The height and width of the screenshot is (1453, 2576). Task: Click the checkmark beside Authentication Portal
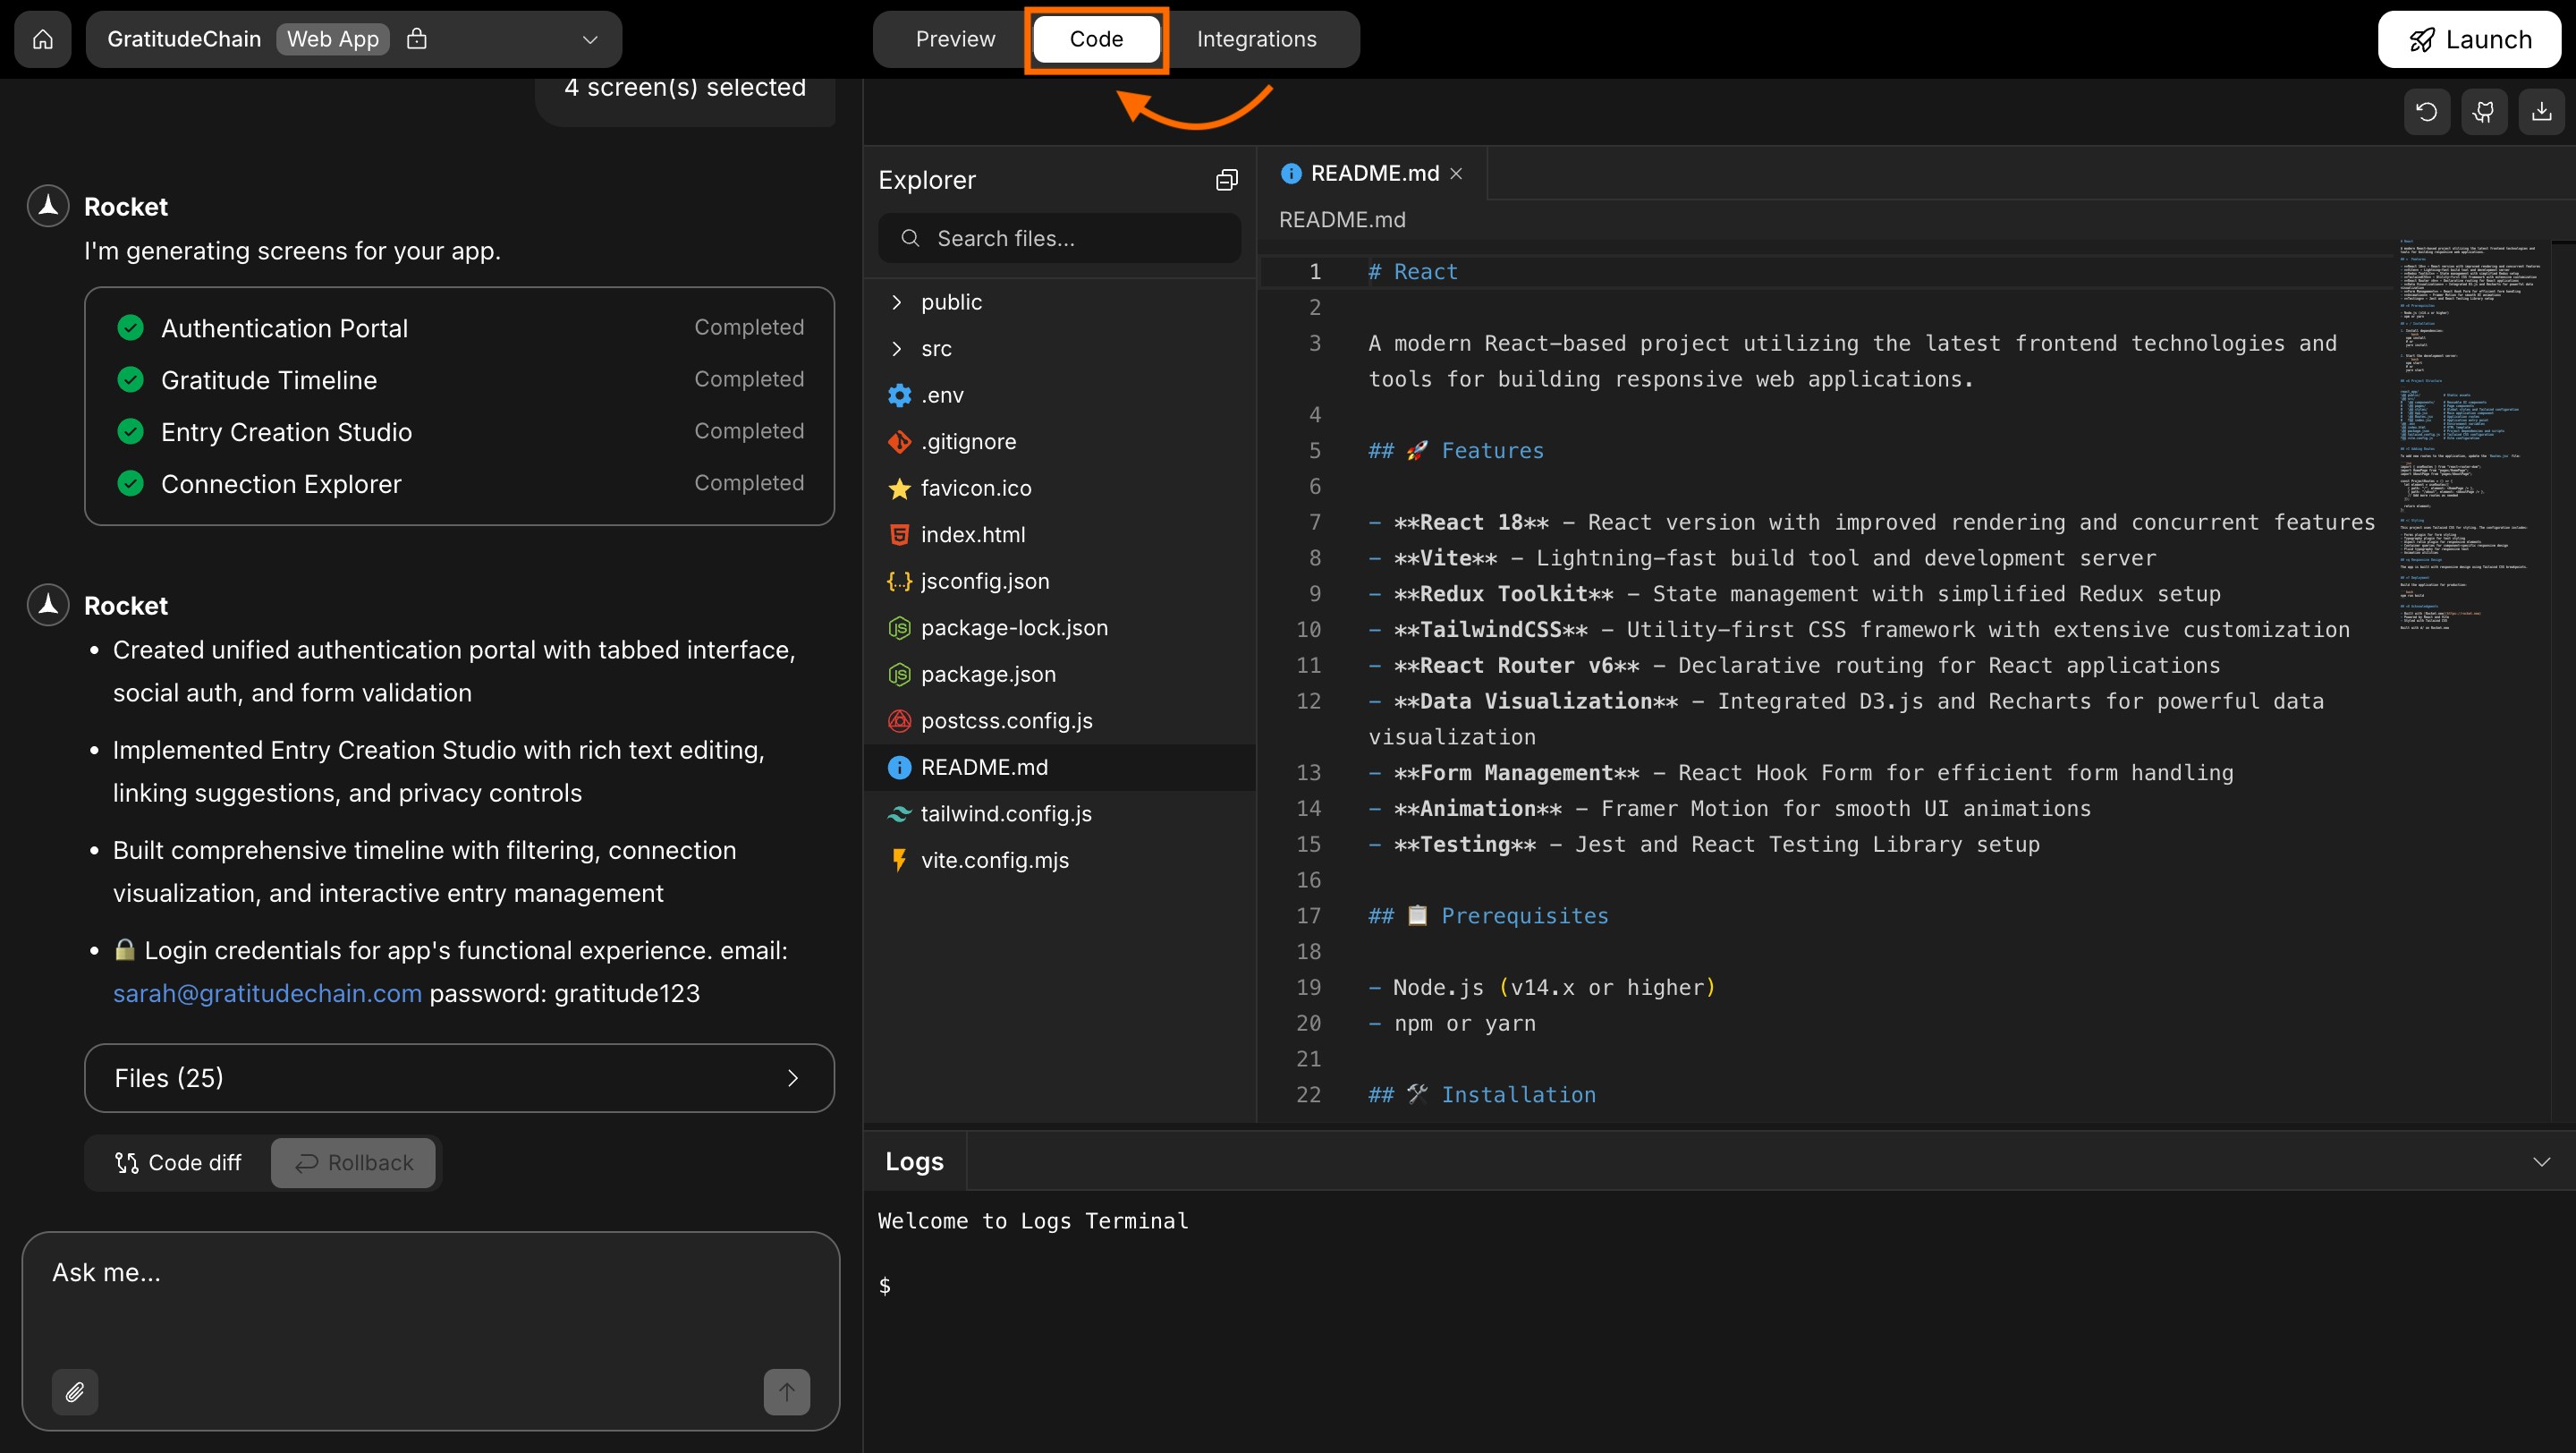pos(130,327)
